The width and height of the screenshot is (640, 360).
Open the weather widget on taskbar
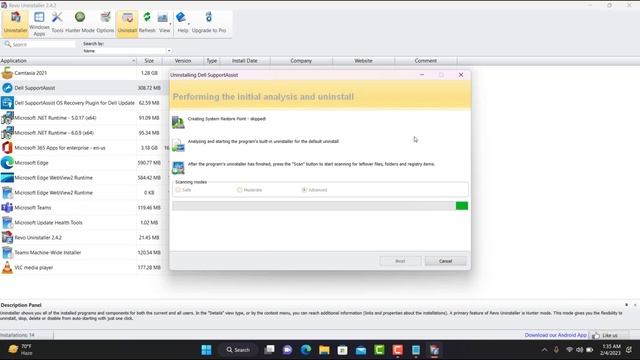[x=20, y=350]
